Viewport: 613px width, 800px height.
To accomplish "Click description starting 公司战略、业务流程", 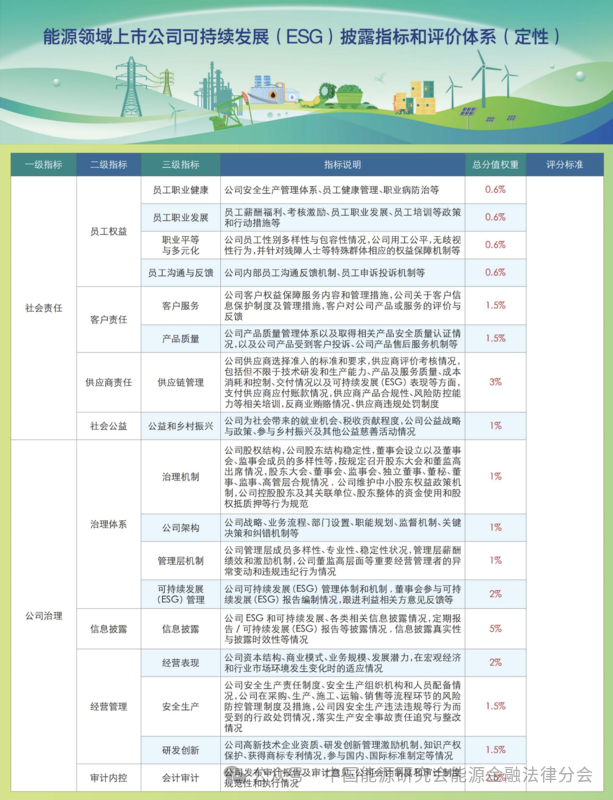I will point(342,528).
